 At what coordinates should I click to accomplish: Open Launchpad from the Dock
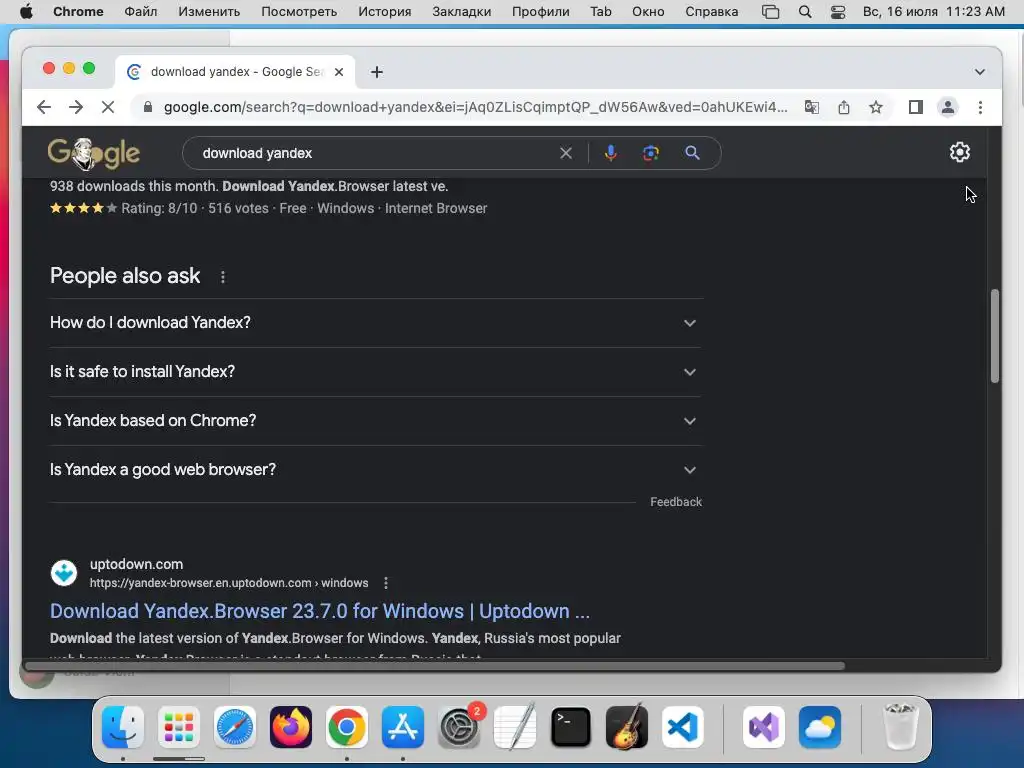click(178, 727)
